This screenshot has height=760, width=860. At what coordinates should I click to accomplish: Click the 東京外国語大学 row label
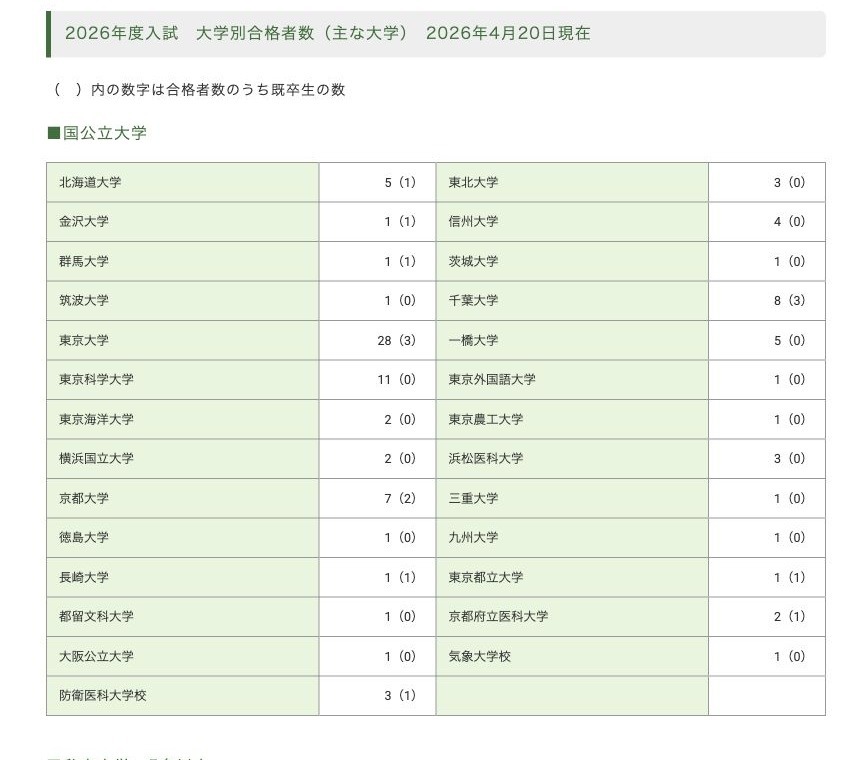point(492,379)
